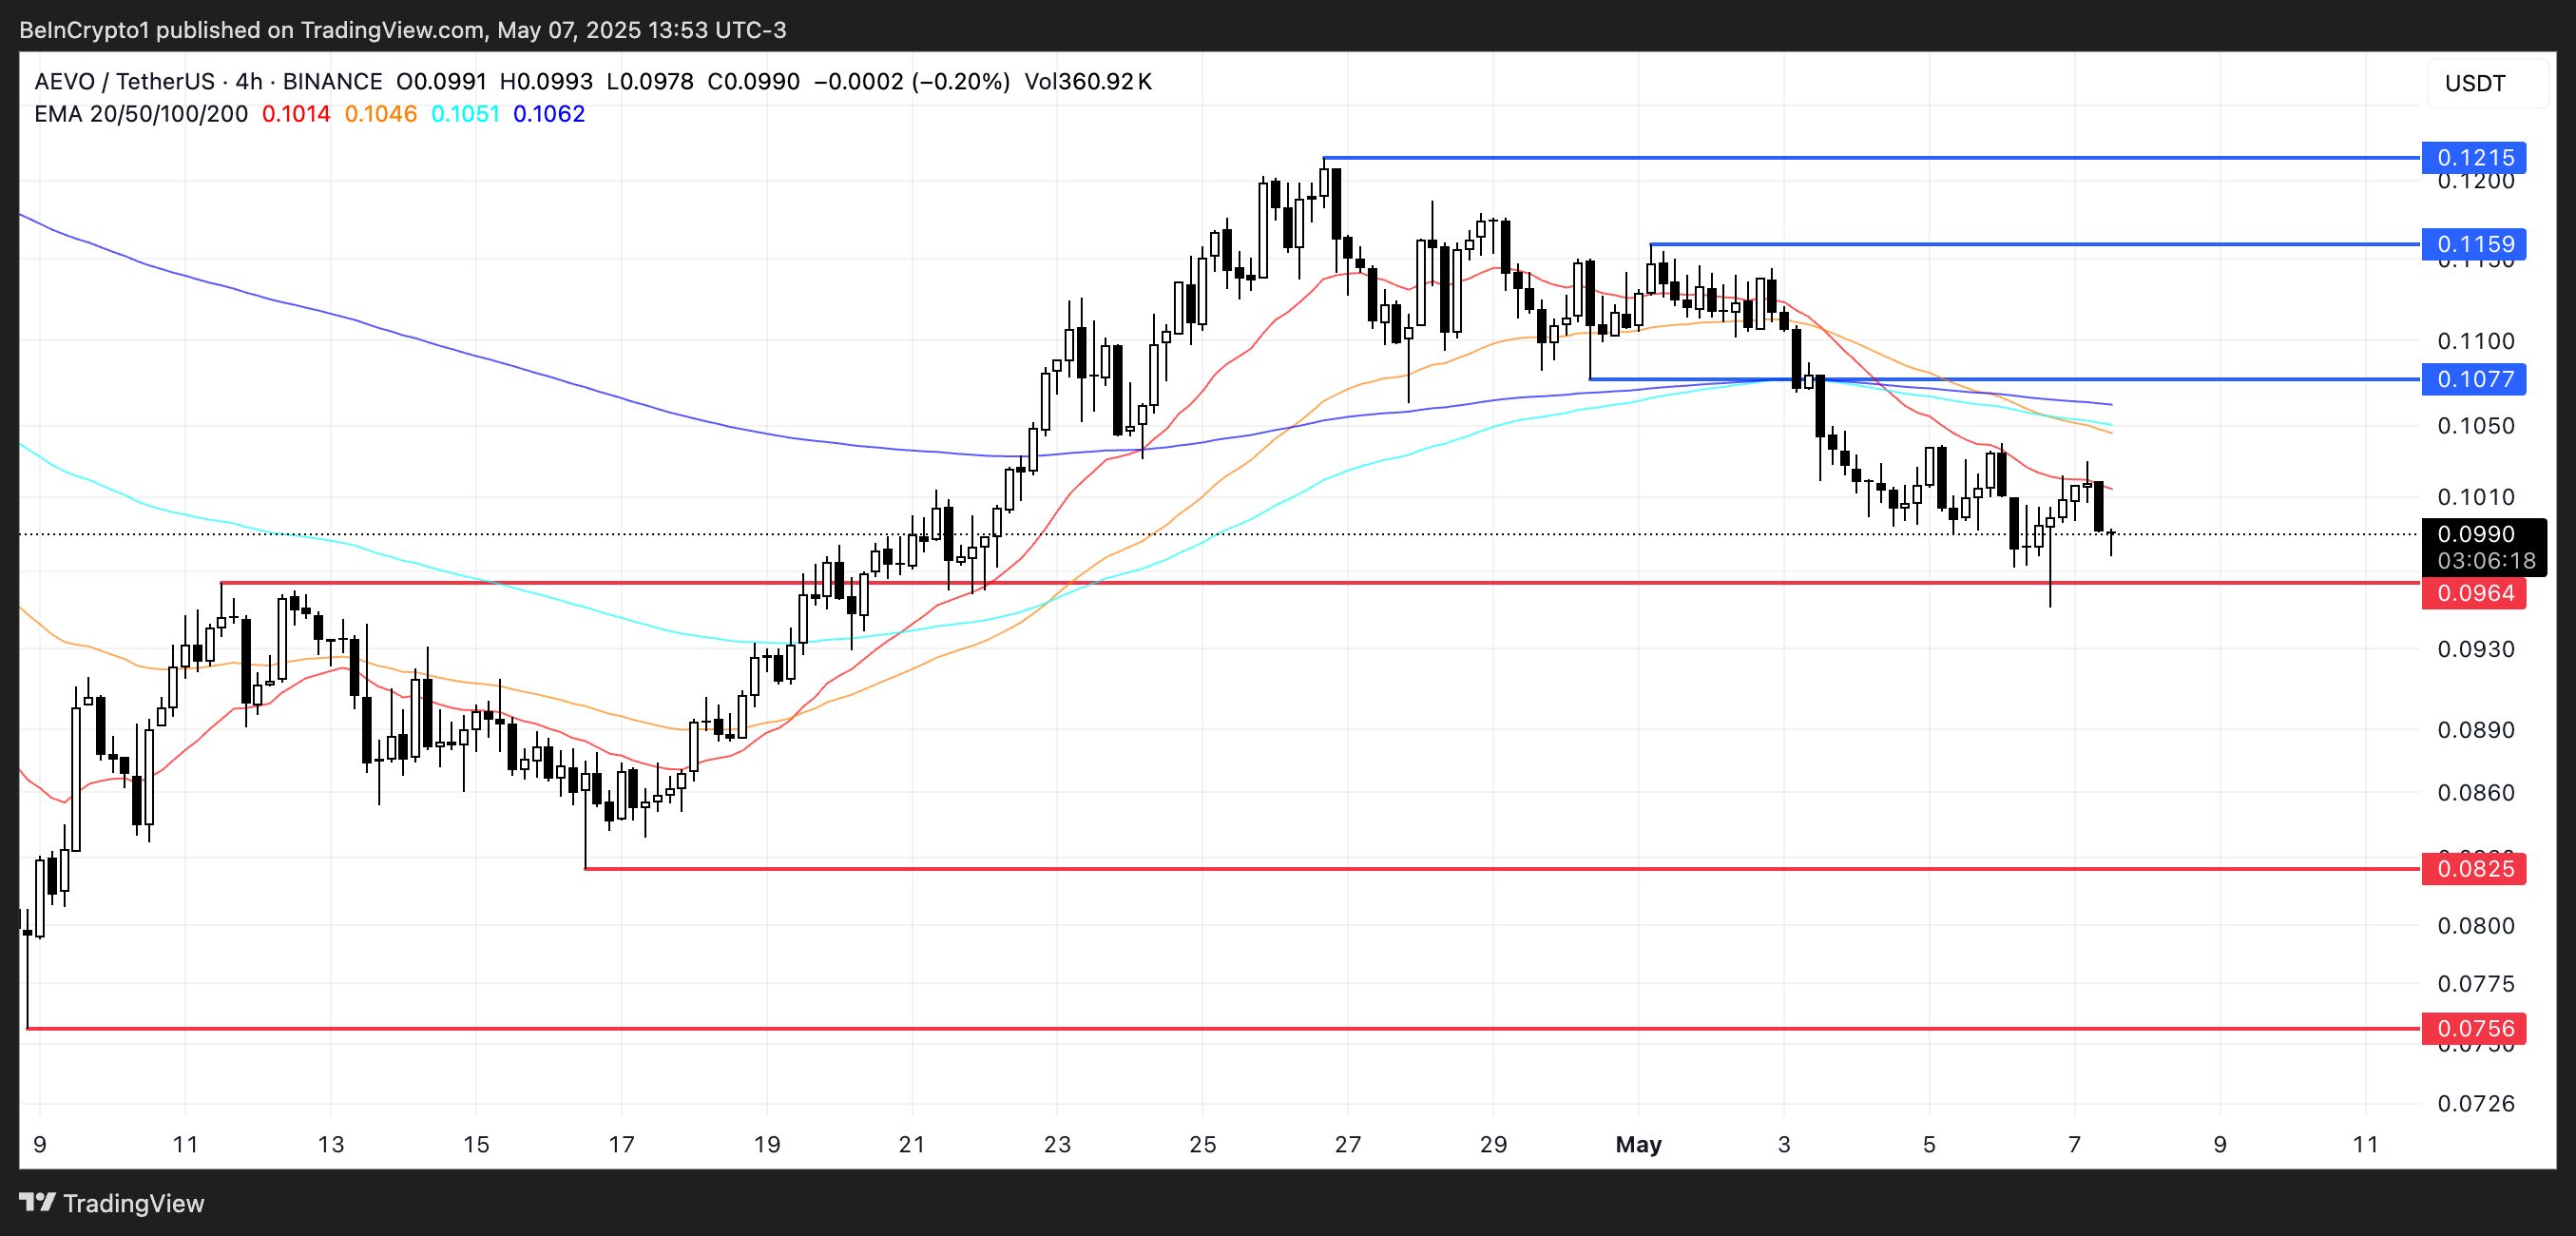Image resolution: width=2576 pixels, height=1236 pixels.
Task: Click the TradingView logo icon
Action: click(38, 1202)
